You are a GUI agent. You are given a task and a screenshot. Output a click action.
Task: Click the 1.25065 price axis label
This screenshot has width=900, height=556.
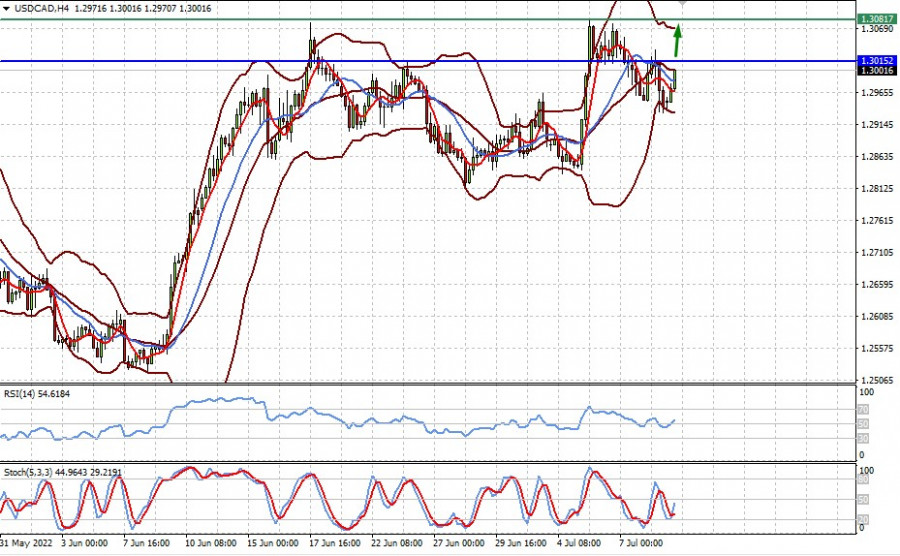877,381
